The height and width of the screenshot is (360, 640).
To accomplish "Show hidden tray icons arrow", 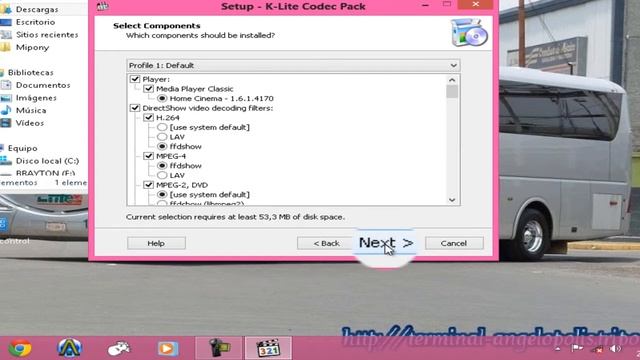I will (558, 349).
